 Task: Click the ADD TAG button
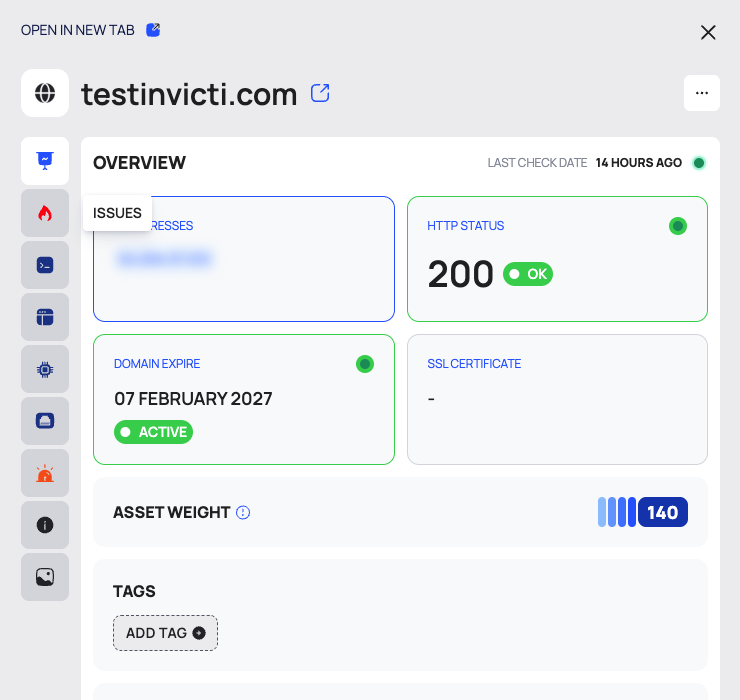pyautogui.click(x=165, y=633)
